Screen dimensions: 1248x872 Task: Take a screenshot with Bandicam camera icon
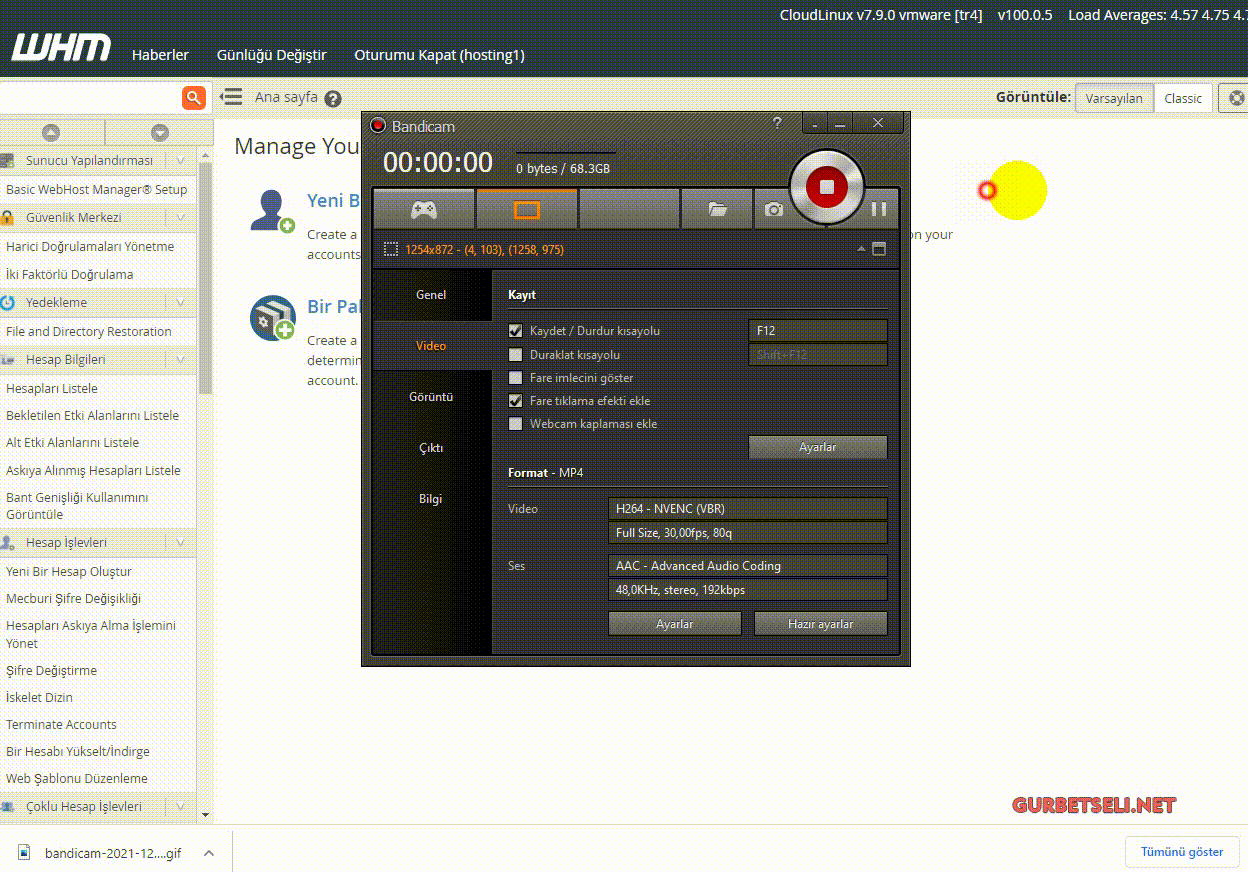[x=773, y=209]
